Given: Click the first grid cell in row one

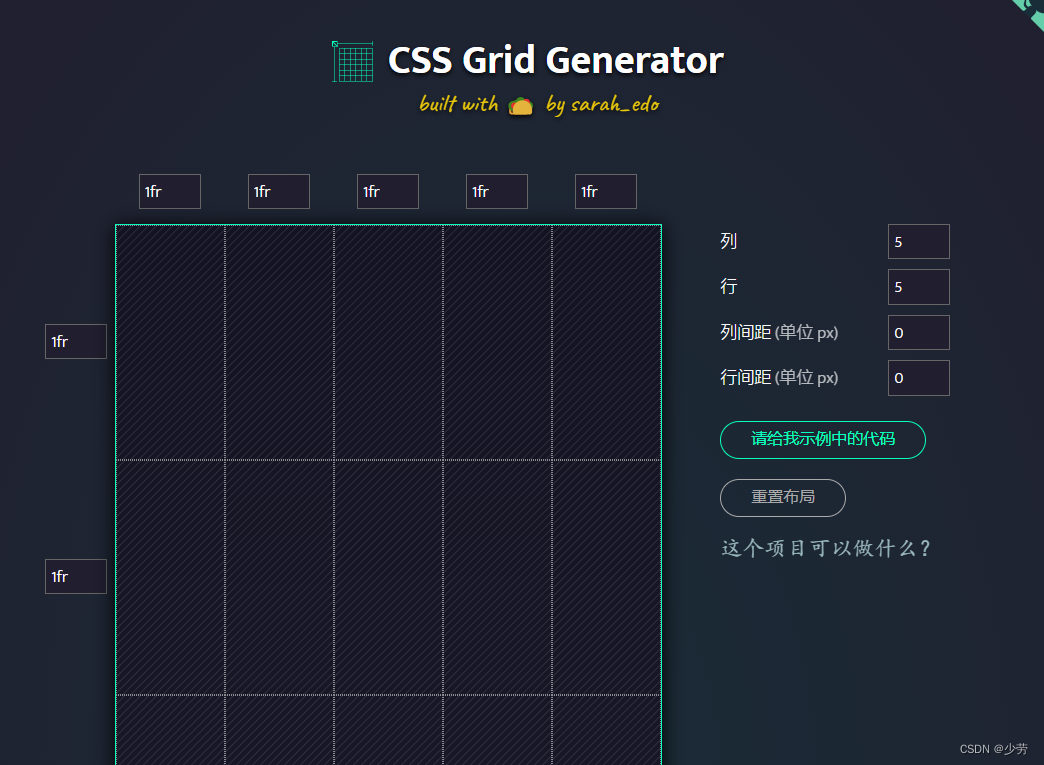Looking at the screenshot, I should point(170,342).
